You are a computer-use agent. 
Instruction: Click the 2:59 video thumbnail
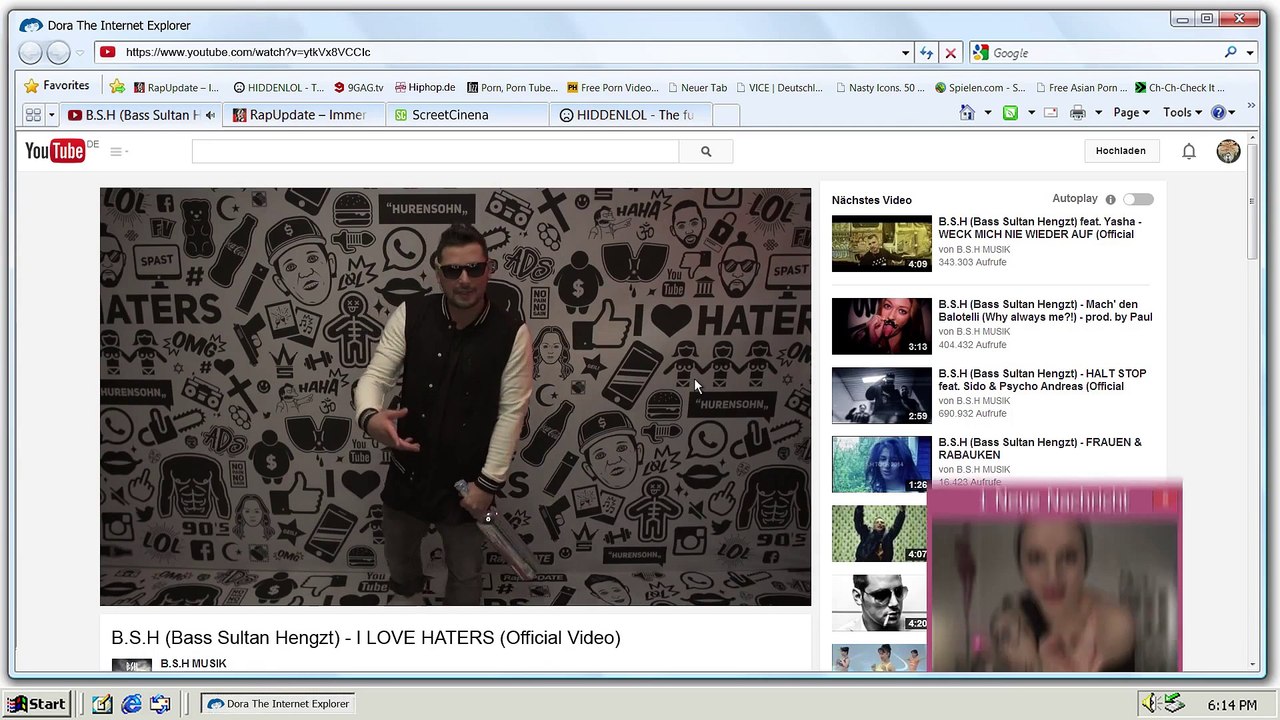point(881,395)
